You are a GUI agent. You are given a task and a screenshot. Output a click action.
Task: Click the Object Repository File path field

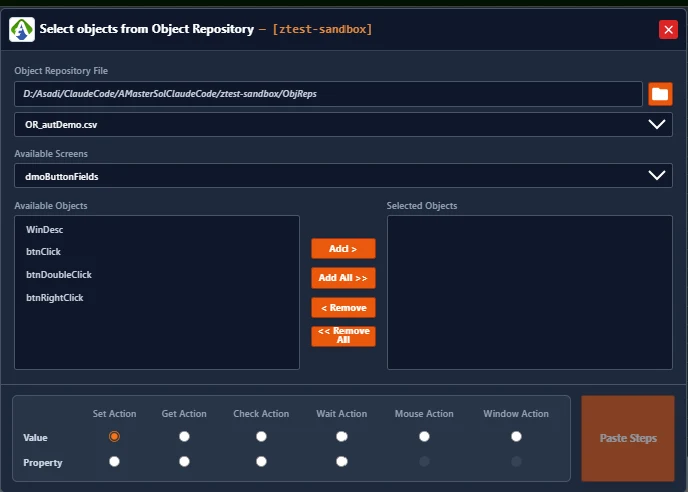(328, 94)
